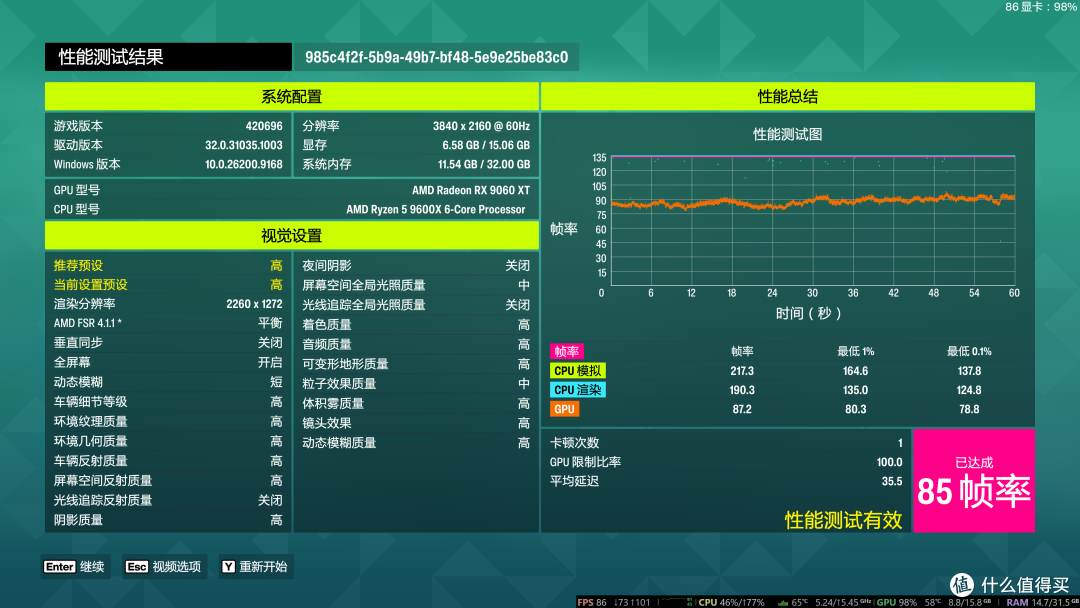The width and height of the screenshot is (1080, 608).
Task: Click the 阴影质量 row
Action: 168,520
